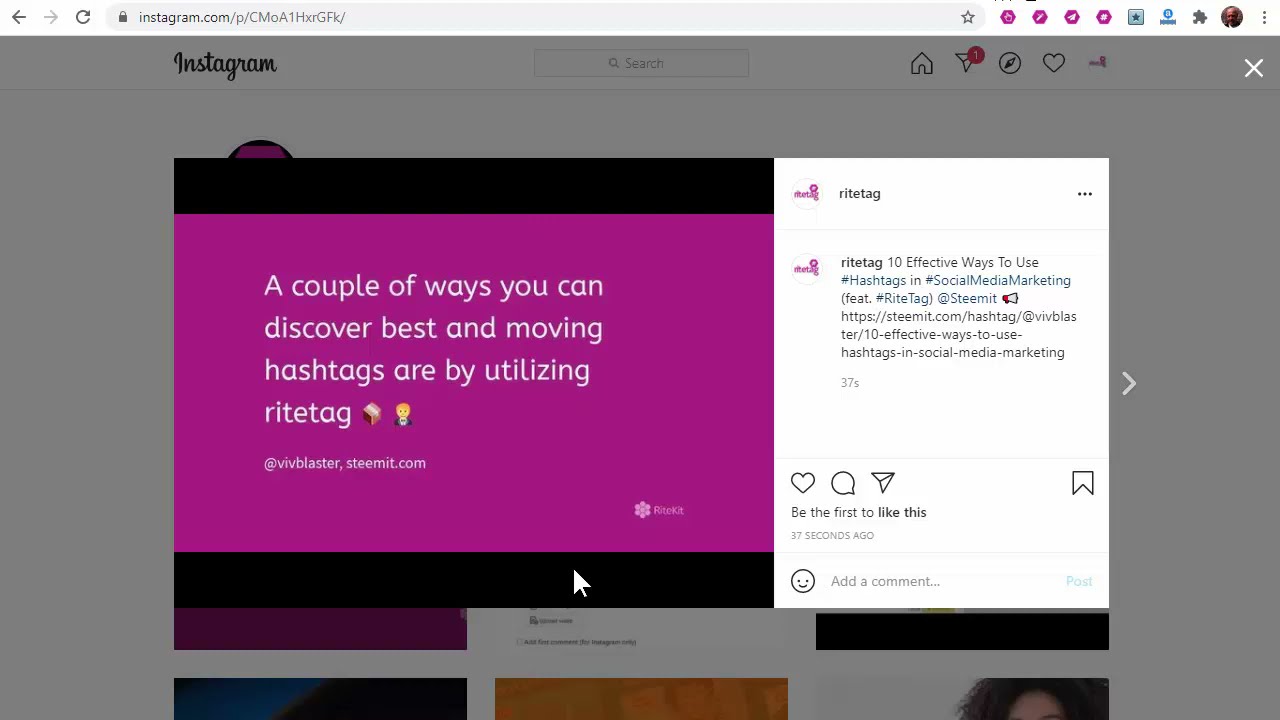Open the Chrome profile avatar
This screenshot has width=1280, height=720.
click(x=1232, y=17)
